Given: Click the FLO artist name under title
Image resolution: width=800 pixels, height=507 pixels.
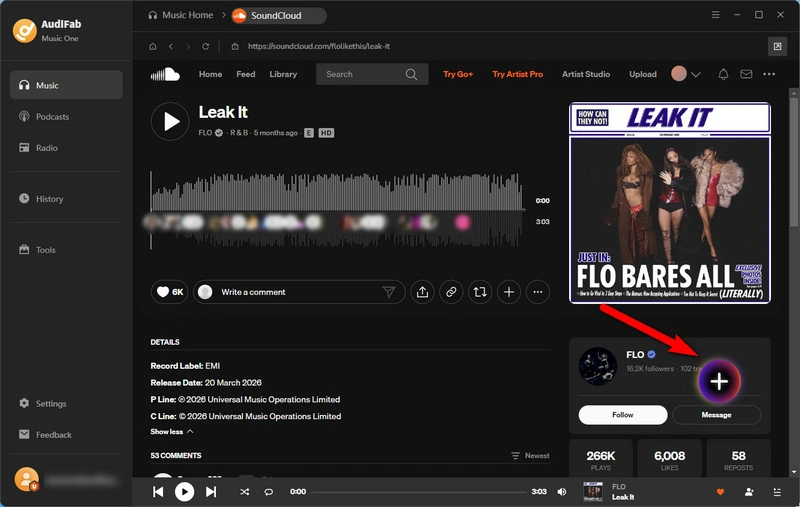Looking at the screenshot, I should coord(205,133).
